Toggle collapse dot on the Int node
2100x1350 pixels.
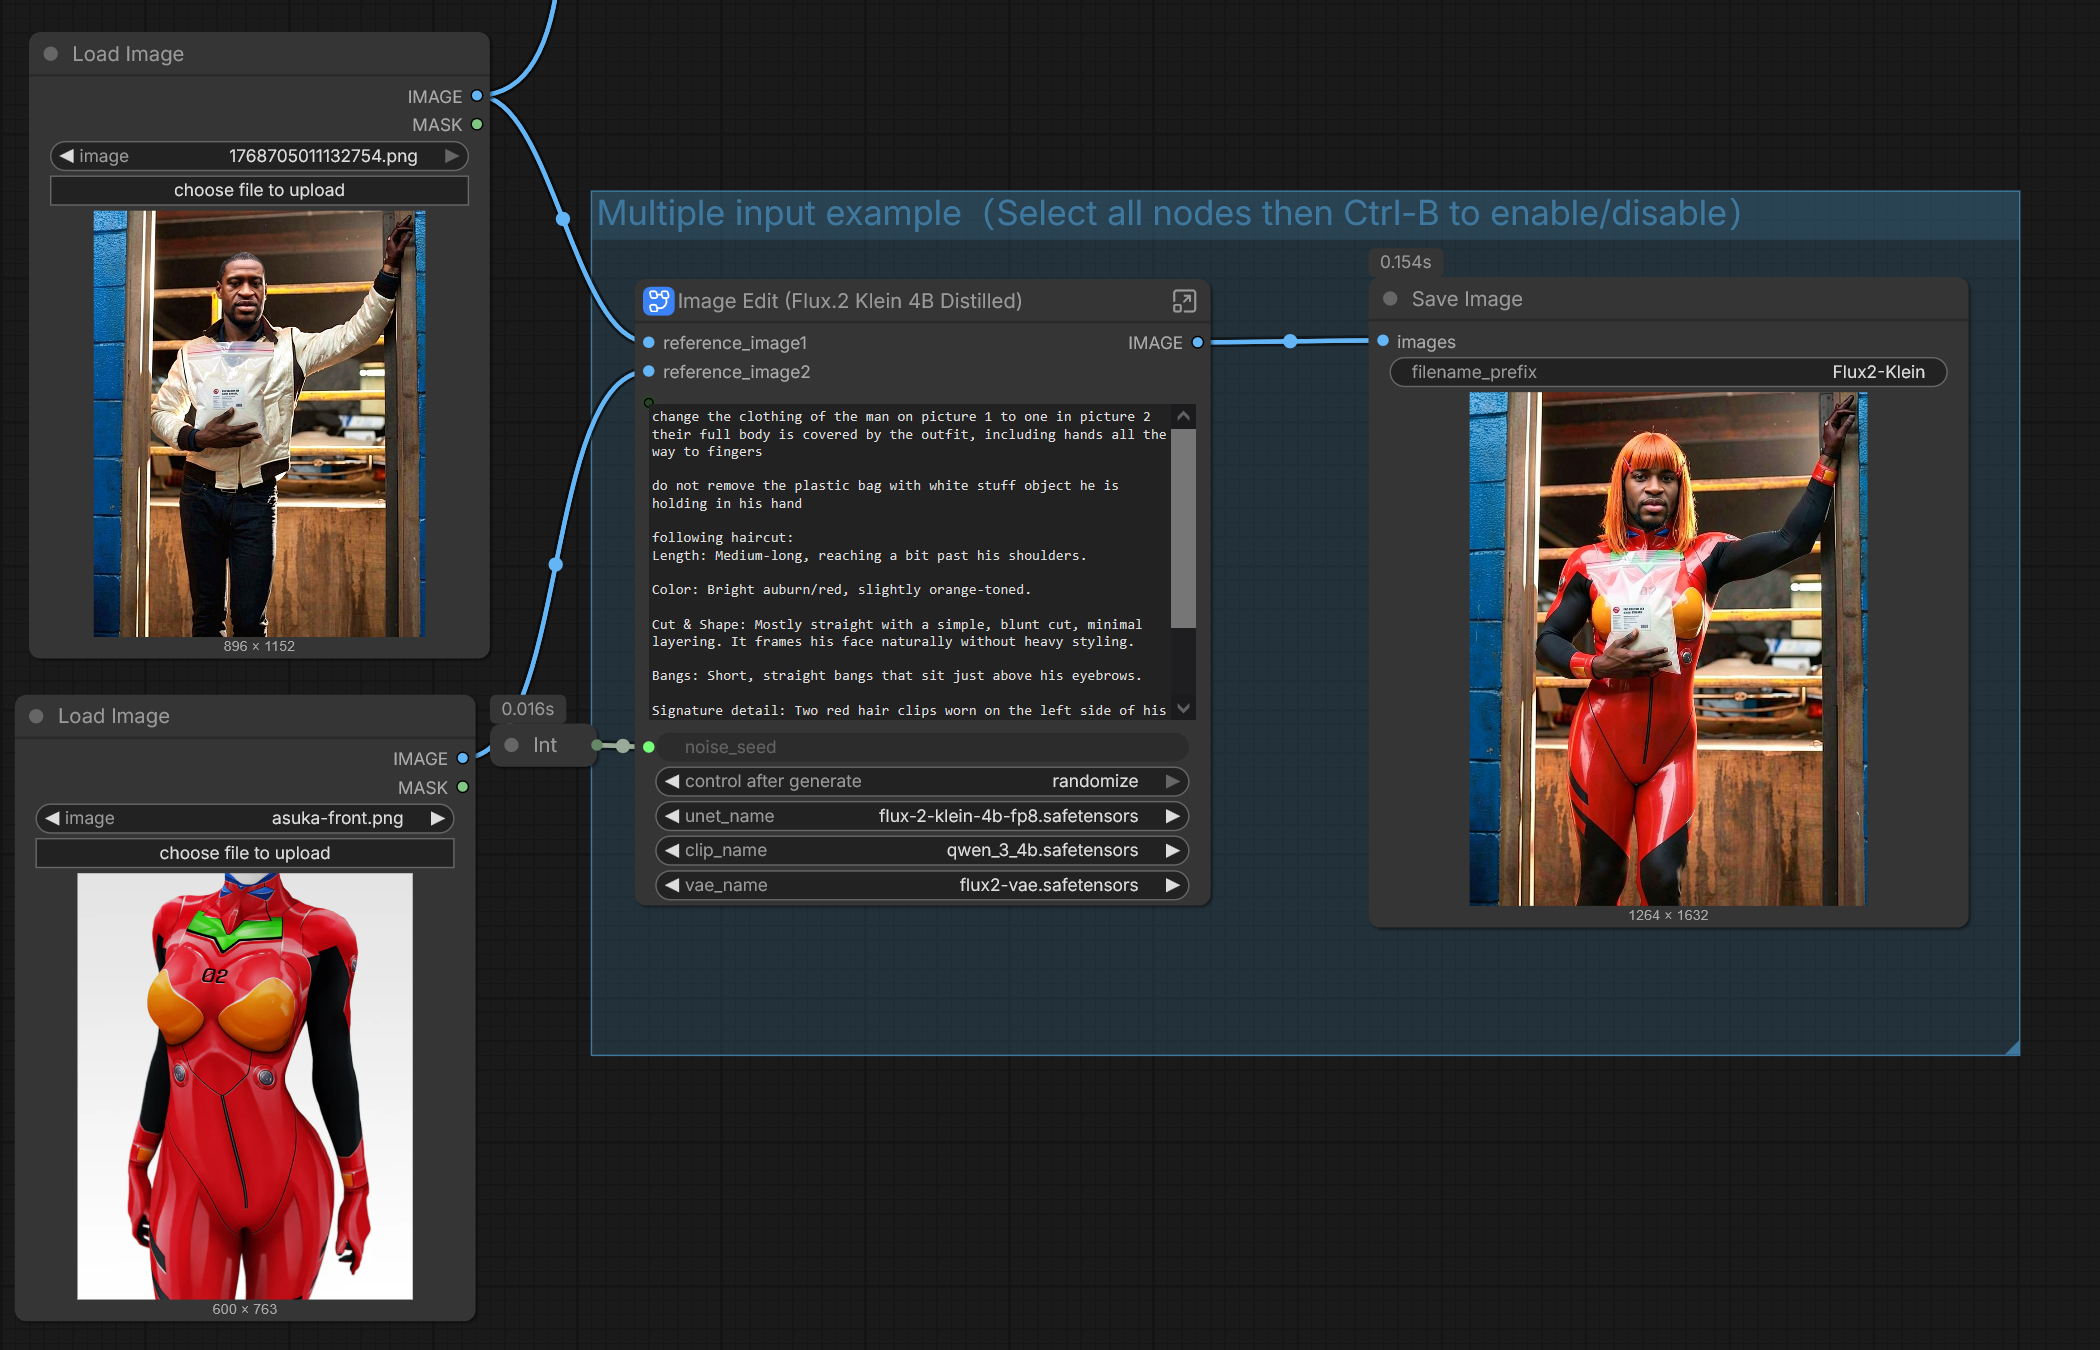coord(512,745)
